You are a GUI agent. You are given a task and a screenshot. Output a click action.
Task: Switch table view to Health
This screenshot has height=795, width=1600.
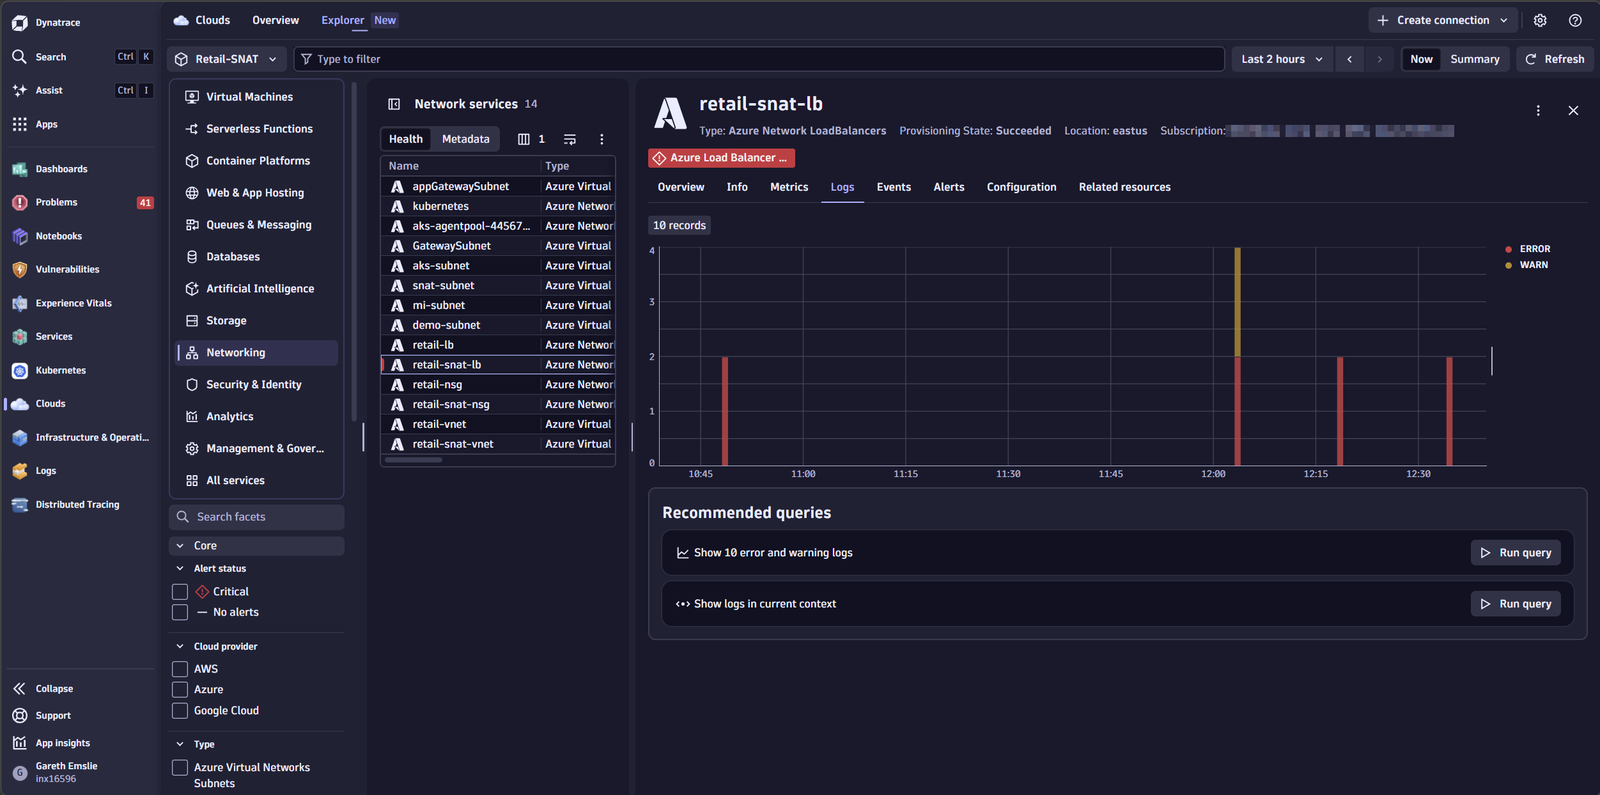(x=406, y=139)
